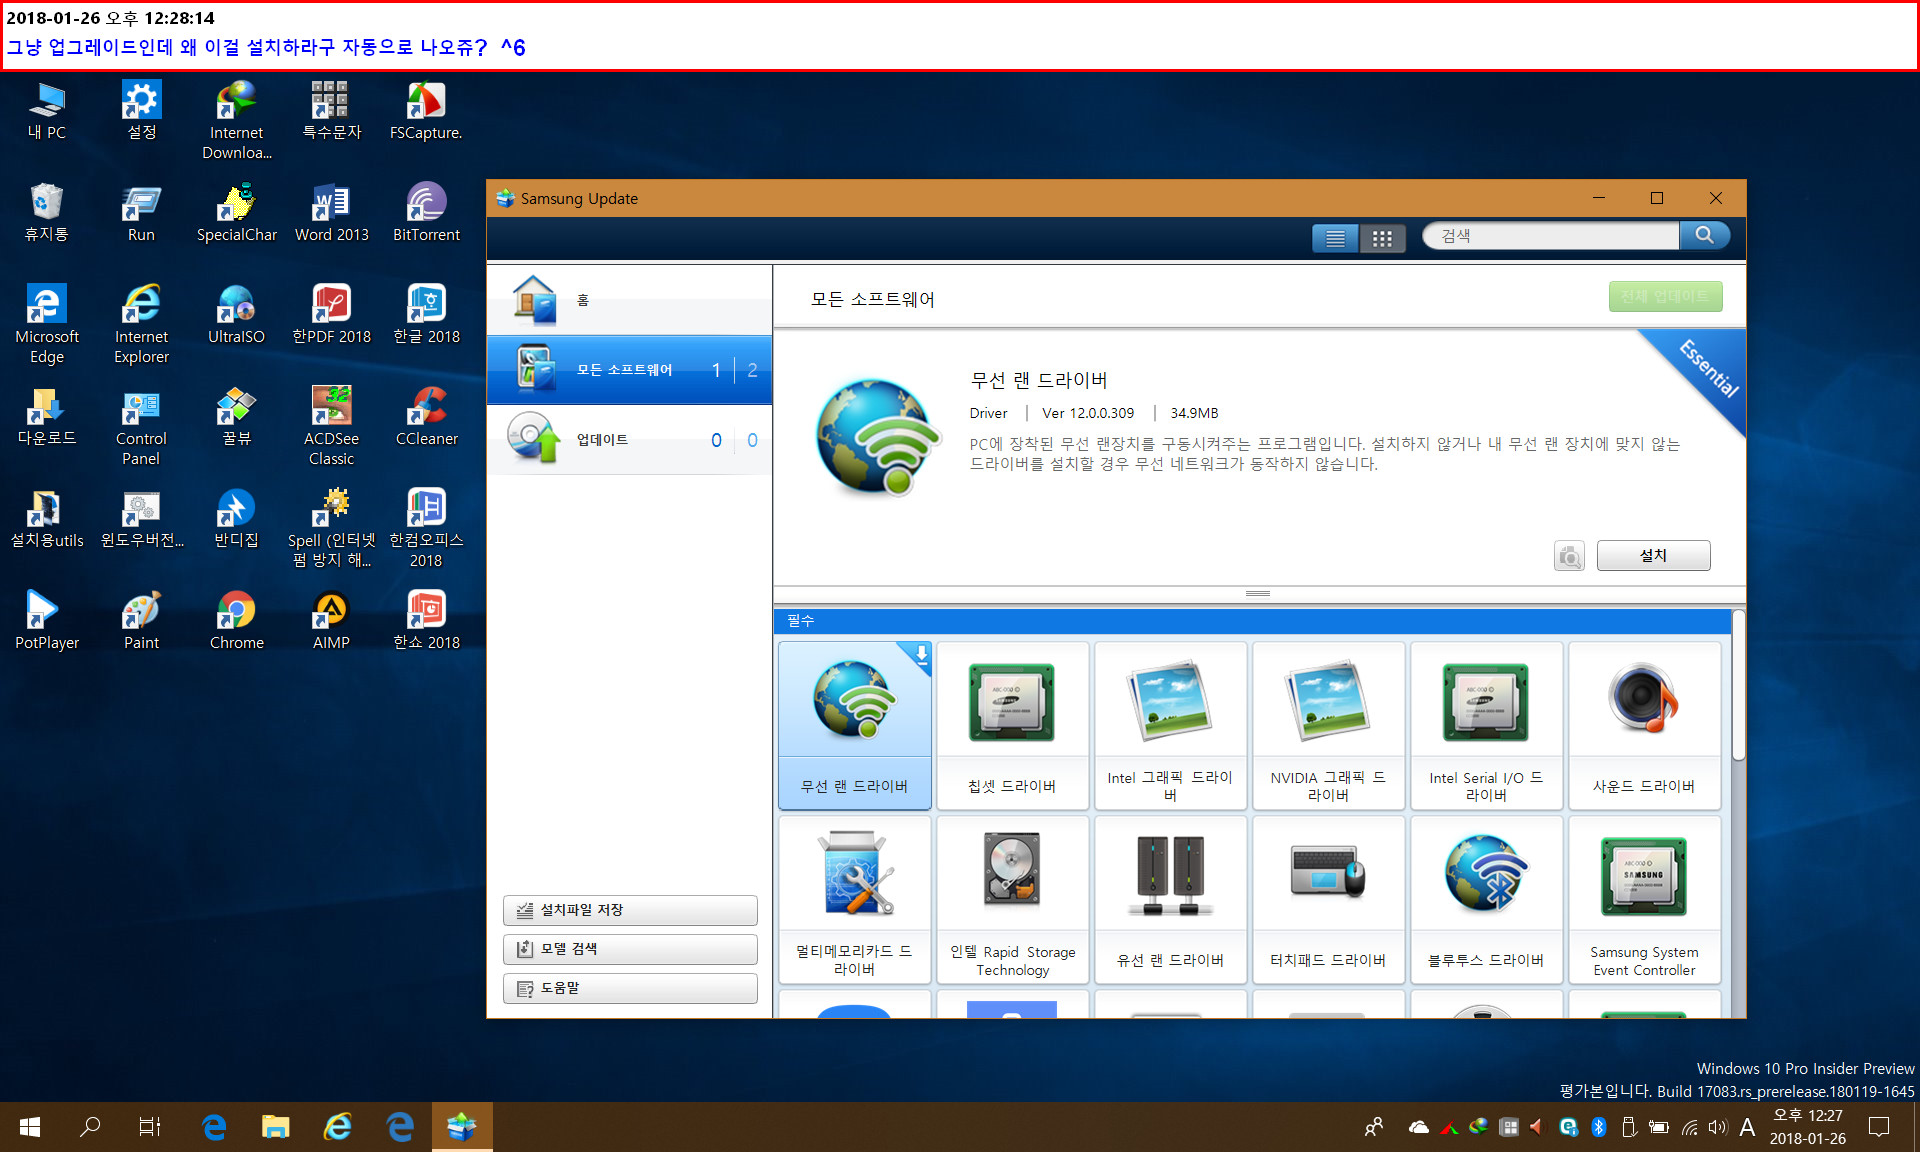
Task: Open the 한PDF 2018 desktop shortcut
Action: [331, 314]
